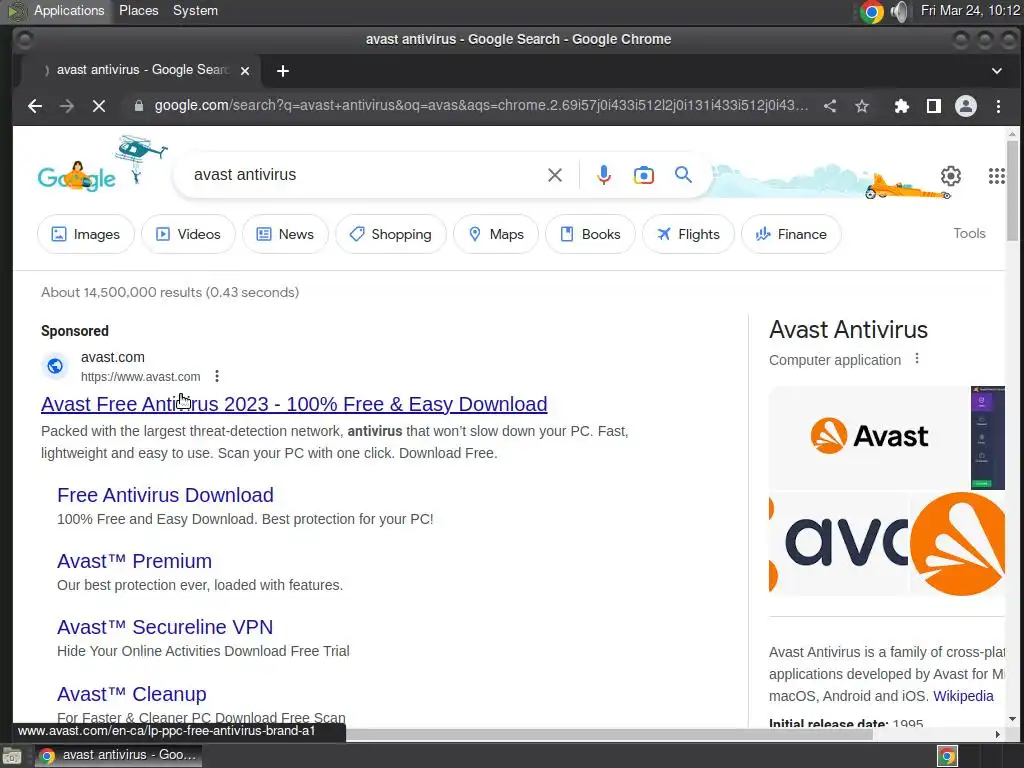1024x768 pixels.
Task: Click the show desktop icon in the bottom panel
Action: point(11,756)
